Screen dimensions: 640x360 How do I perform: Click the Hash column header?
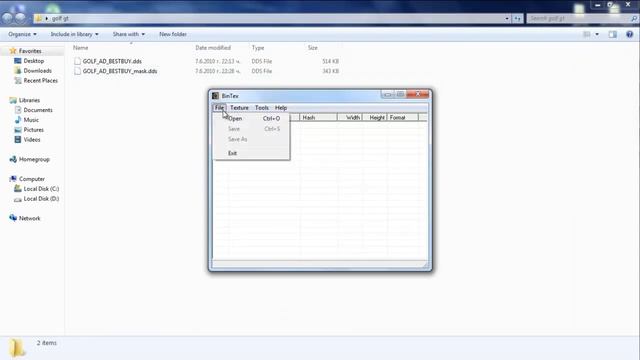tap(318, 118)
